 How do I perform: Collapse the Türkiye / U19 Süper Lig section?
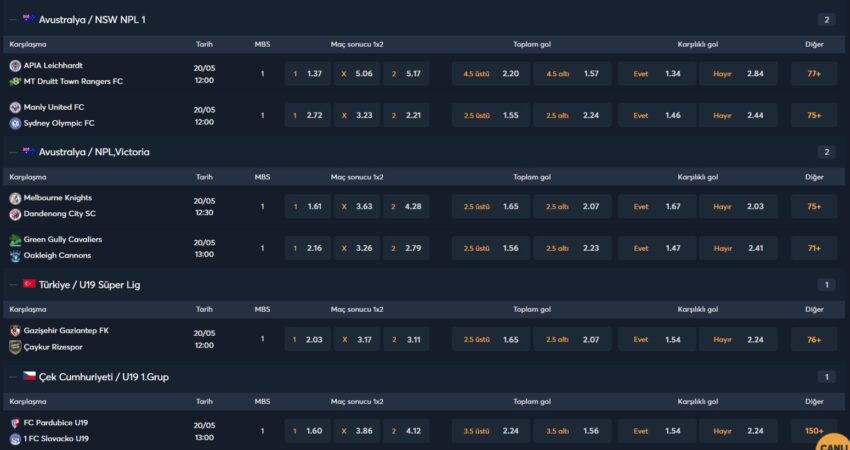pos(12,284)
